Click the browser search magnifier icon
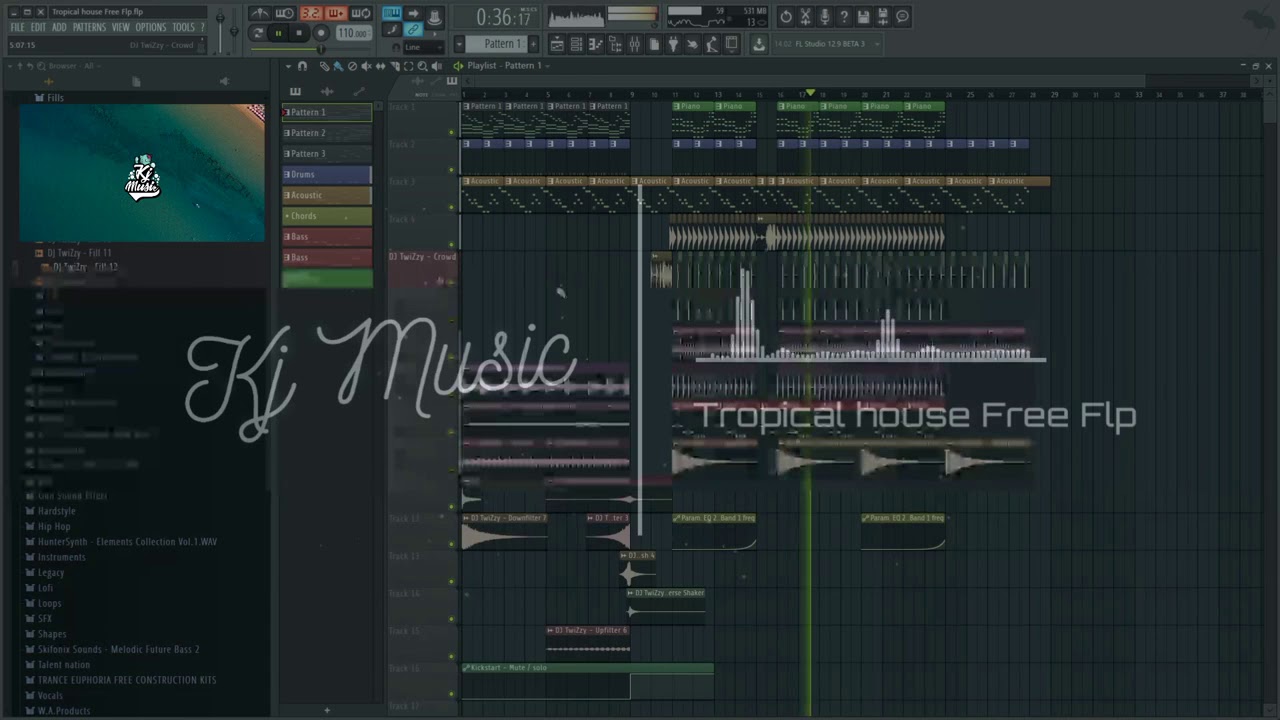 pos(41,66)
